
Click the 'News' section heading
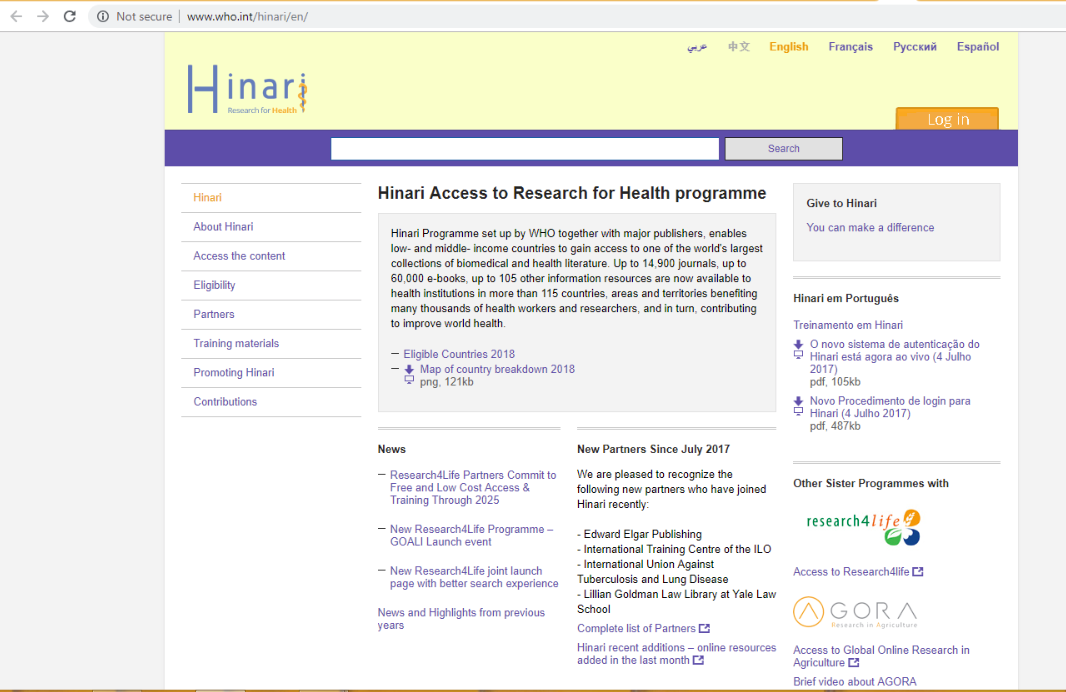392,449
